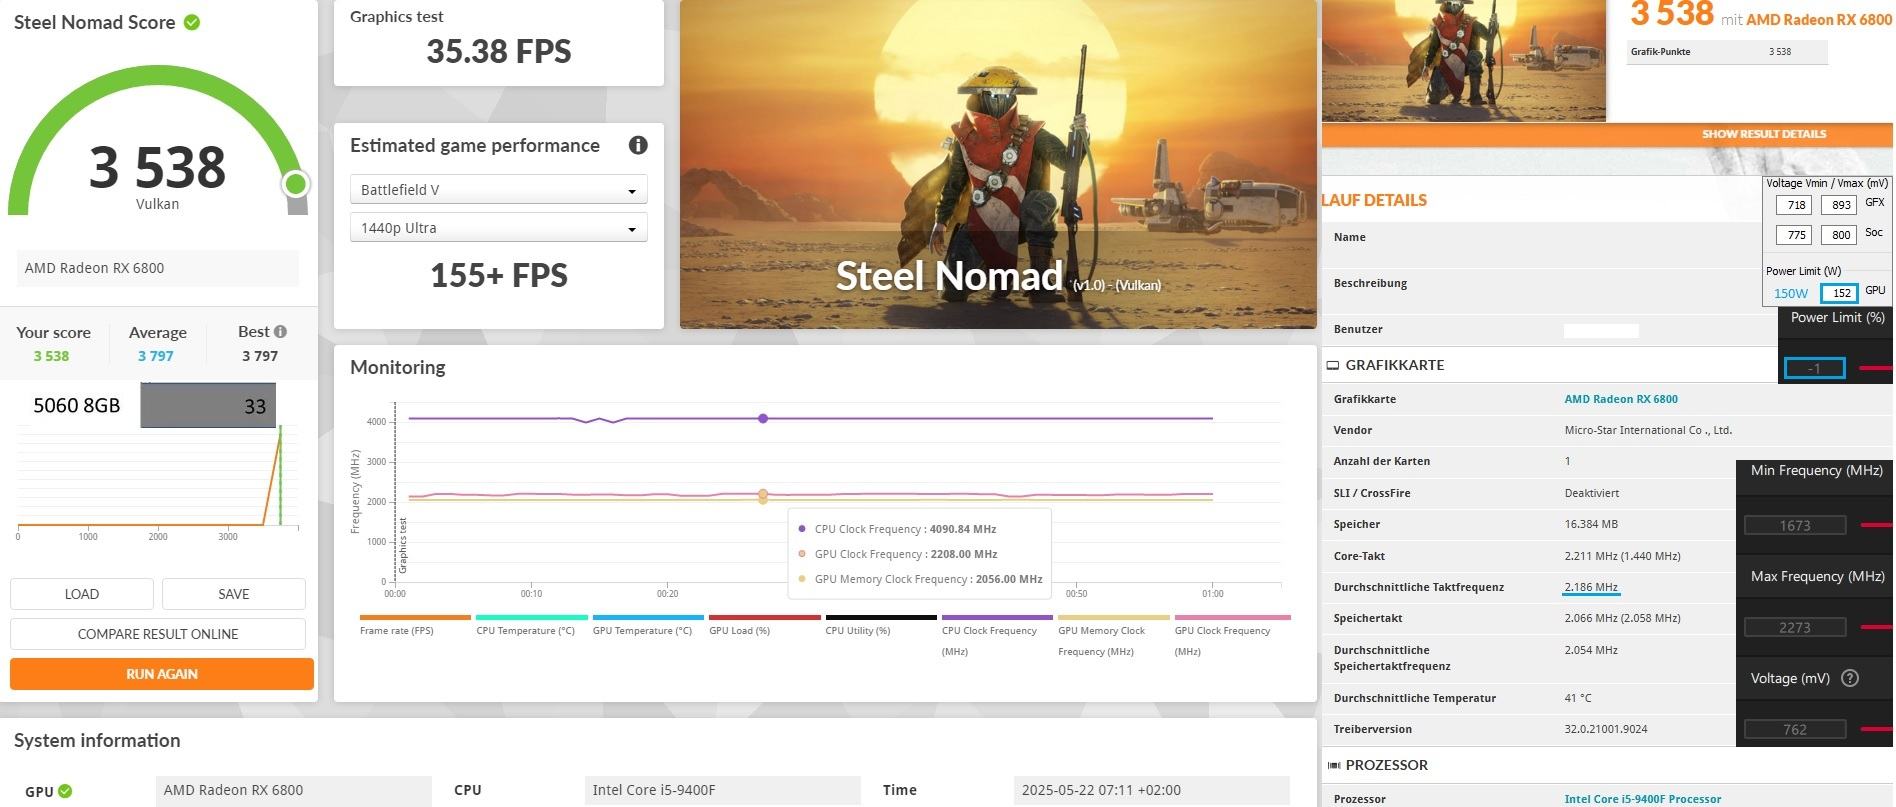Click the monitor icon beside GRAFIKKARTE heading
Screen dimensions: 1896x807
click(1332, 365)
